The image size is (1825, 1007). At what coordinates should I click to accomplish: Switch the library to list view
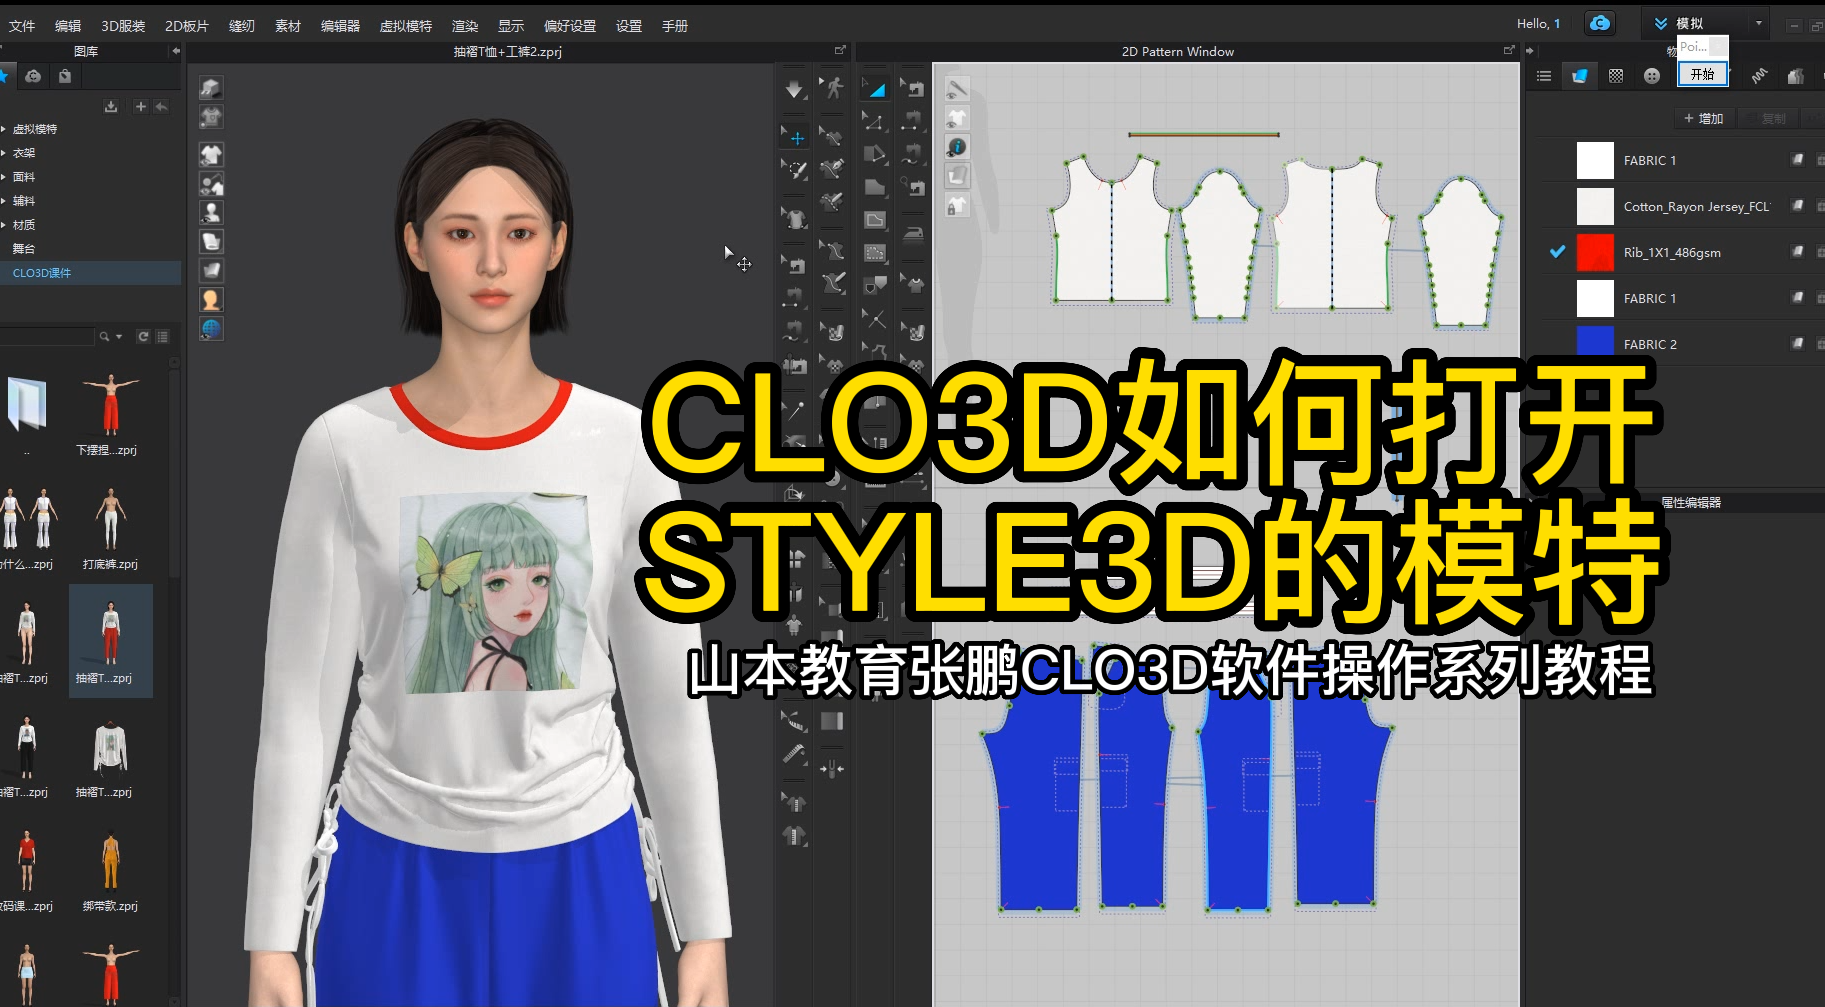click(163, 336)
